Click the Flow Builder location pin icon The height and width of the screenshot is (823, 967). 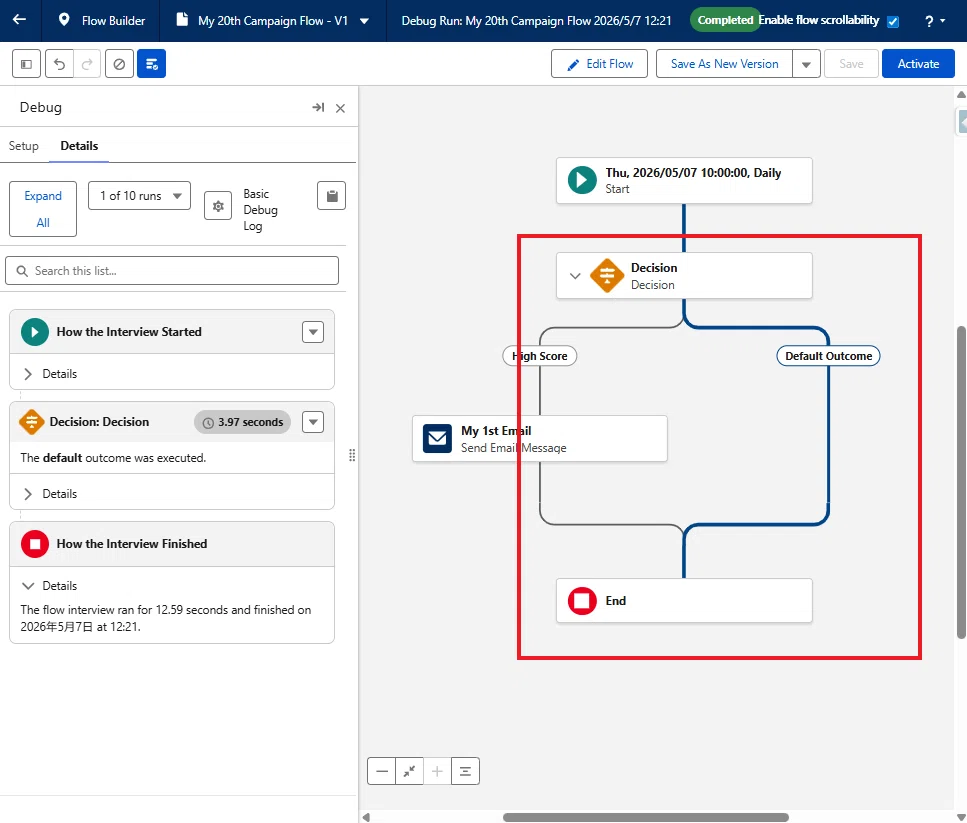64,20
